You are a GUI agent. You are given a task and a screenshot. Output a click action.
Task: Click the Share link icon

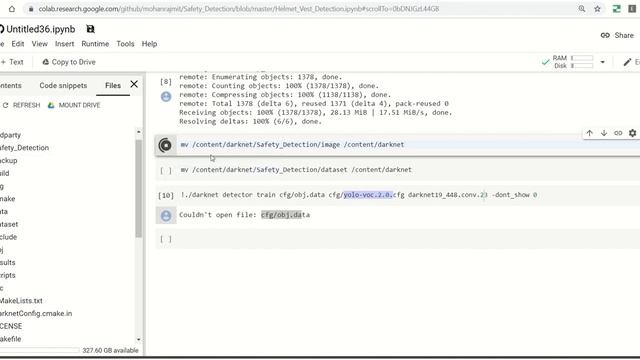click(605, 35)
